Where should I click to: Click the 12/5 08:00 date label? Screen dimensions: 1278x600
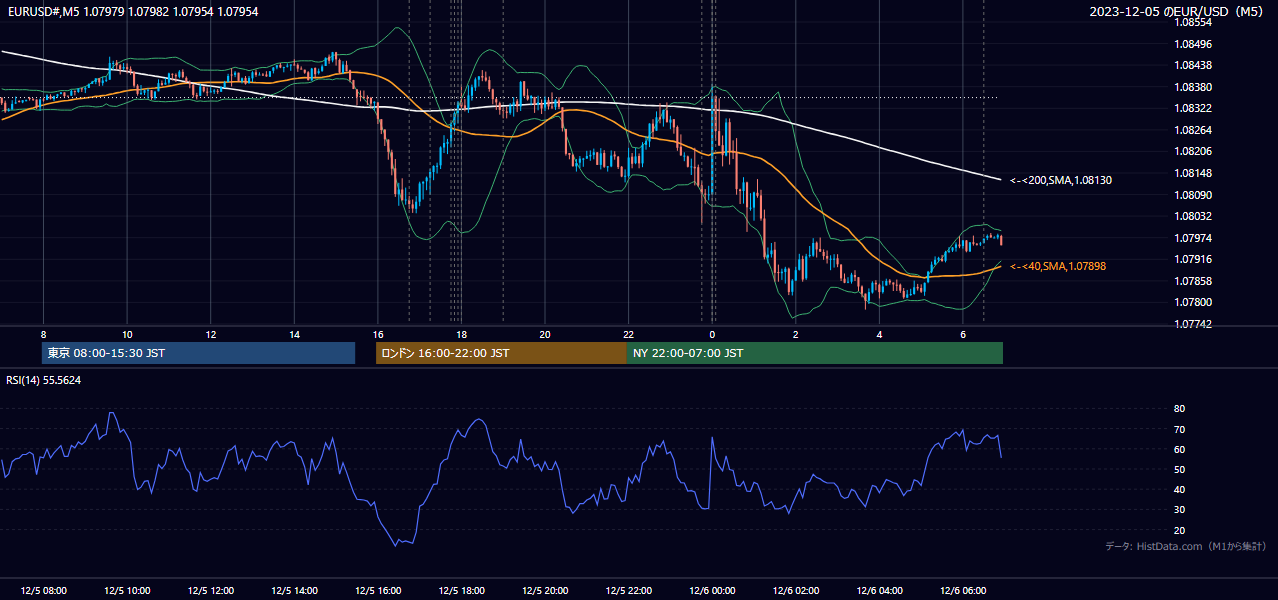(x=43, y=591)
